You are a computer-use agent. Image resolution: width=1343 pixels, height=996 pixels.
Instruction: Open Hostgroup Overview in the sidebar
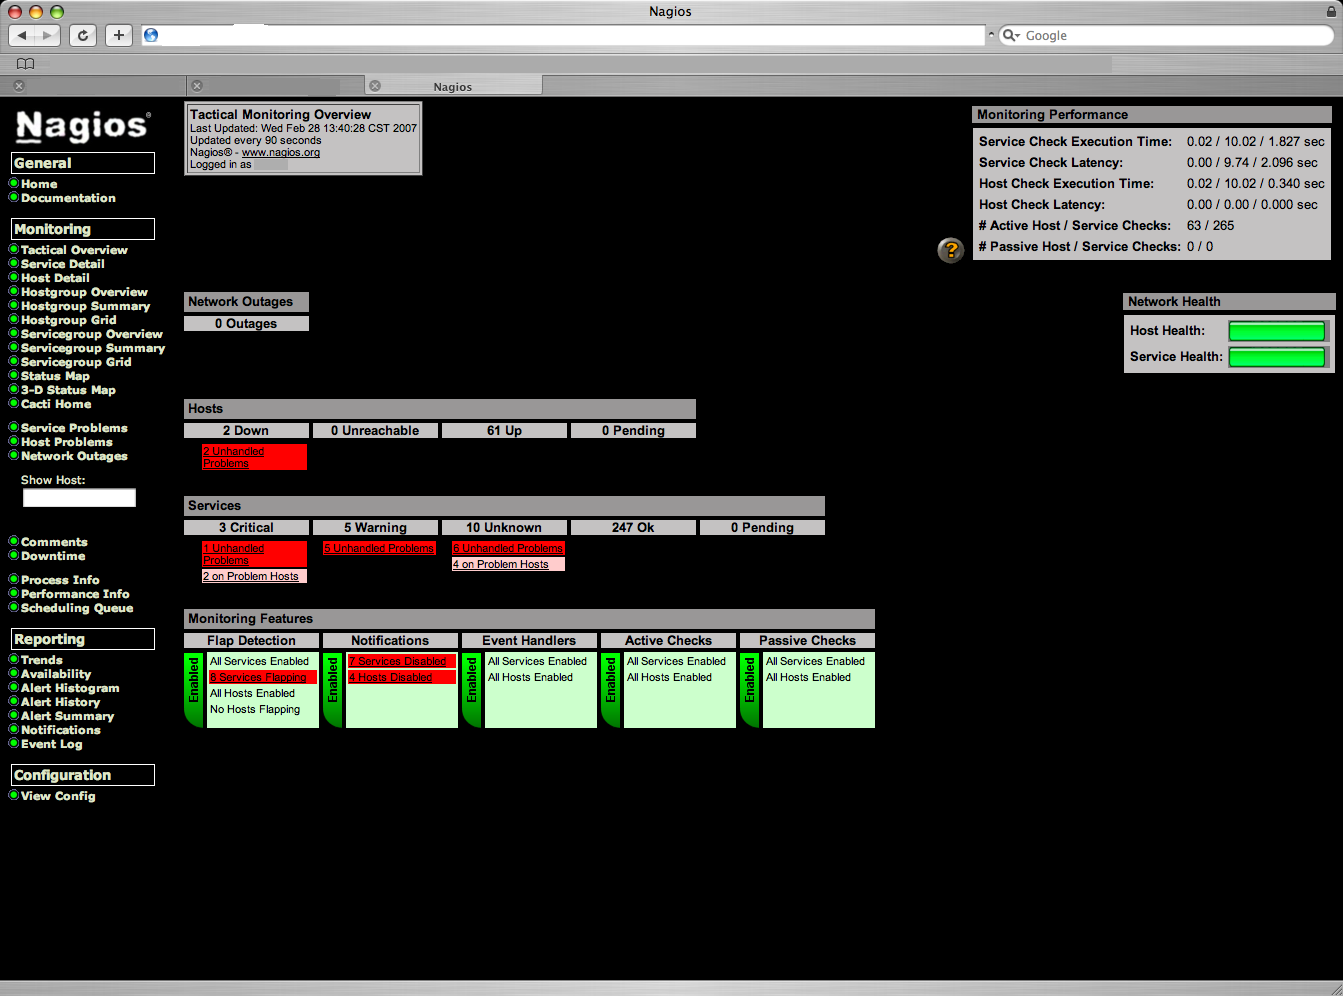(84, 292)
